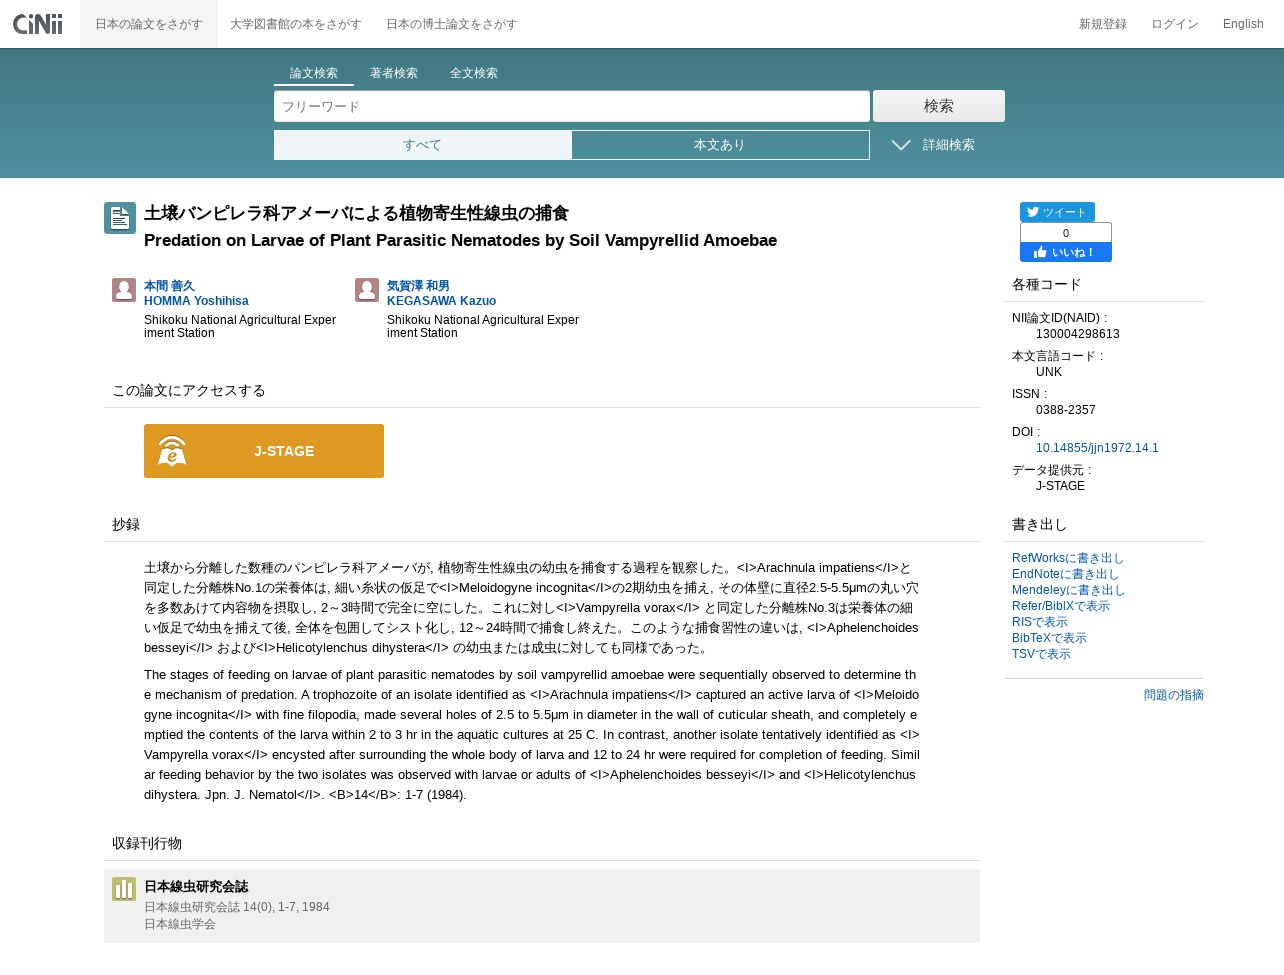This screenshot has height=975, width=1284.
Task: Click Refer/BibIXで表示
Action: click(x=1061, y=606)
